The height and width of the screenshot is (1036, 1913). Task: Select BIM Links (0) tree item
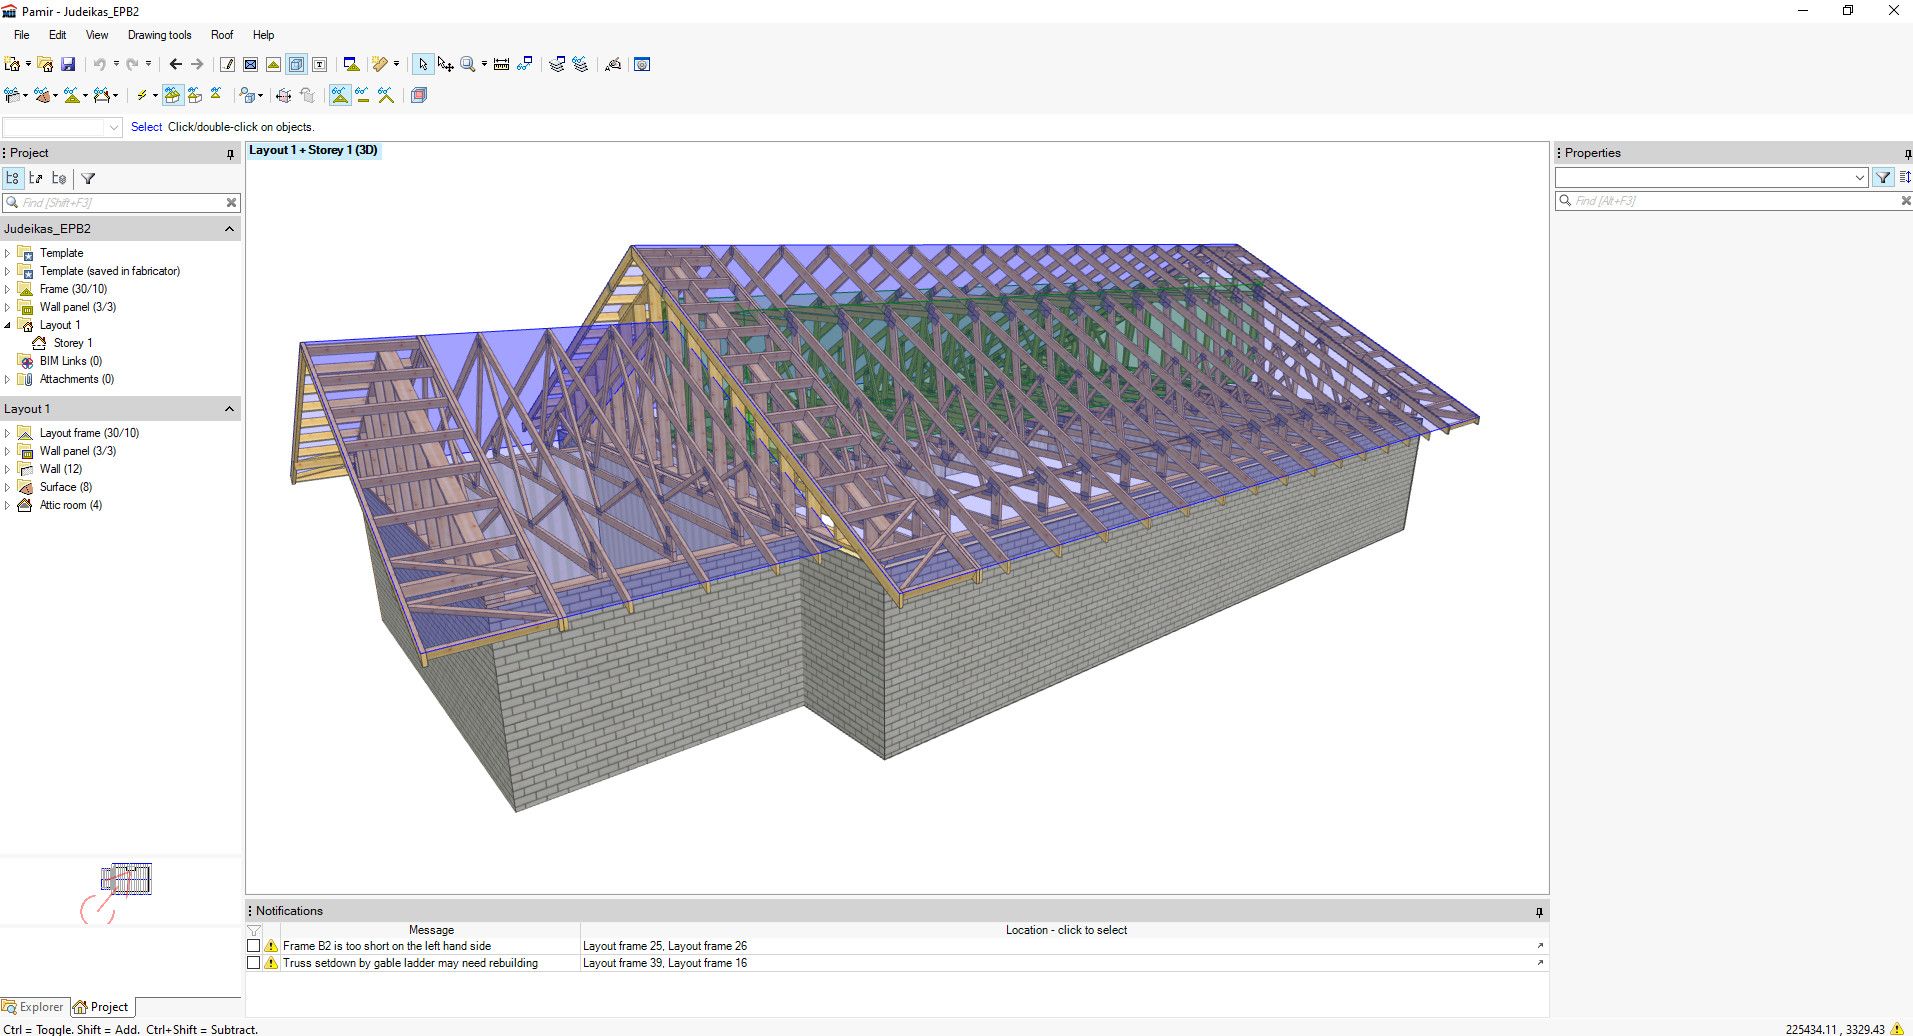[x=71, y=361]
